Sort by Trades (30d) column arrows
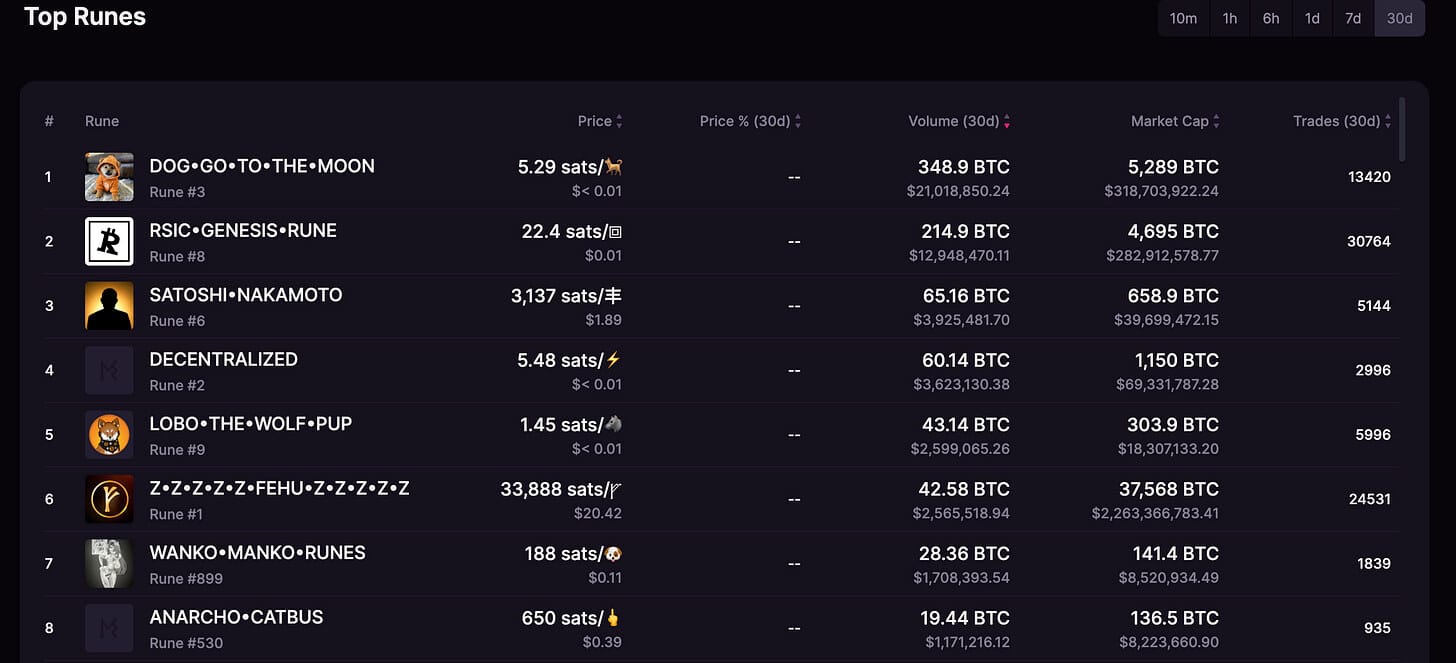The image size is (1456, 663). point(1388,122)
